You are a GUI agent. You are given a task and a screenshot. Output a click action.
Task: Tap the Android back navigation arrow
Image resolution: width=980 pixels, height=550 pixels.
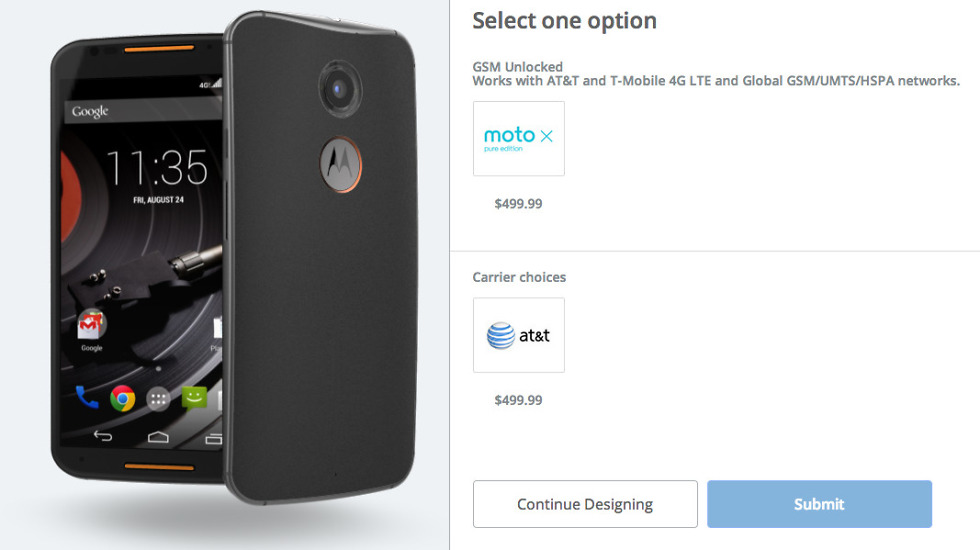102,437
